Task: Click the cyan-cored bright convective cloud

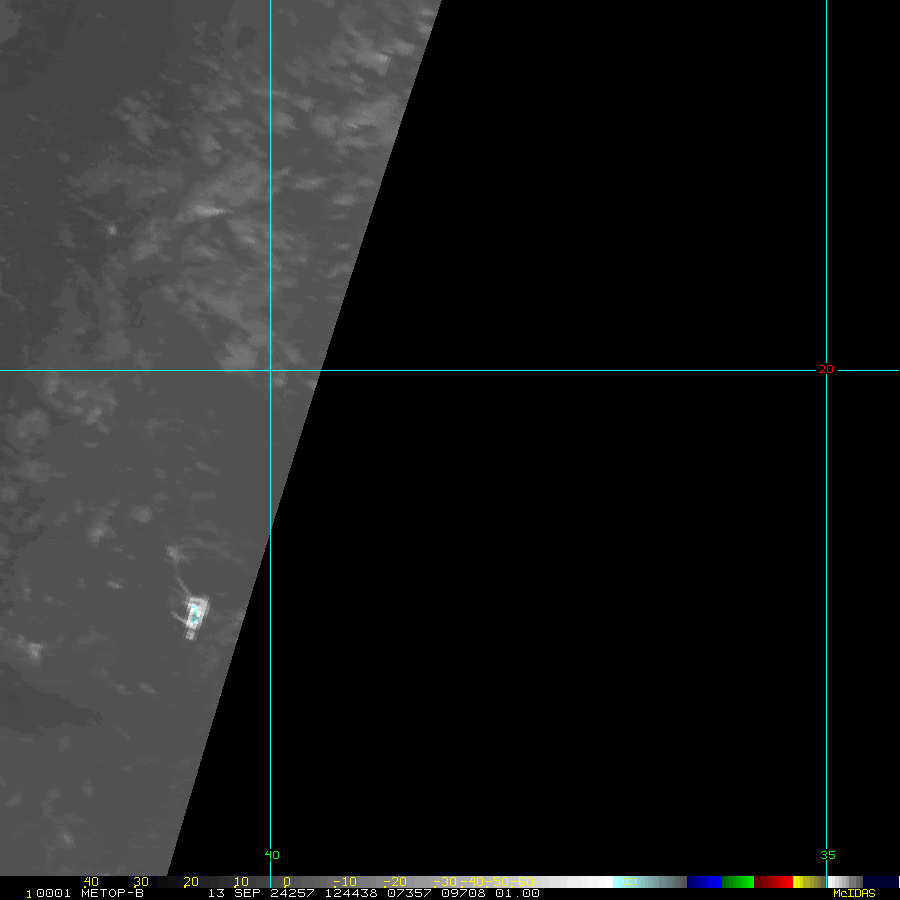Action: pos(196,613)
